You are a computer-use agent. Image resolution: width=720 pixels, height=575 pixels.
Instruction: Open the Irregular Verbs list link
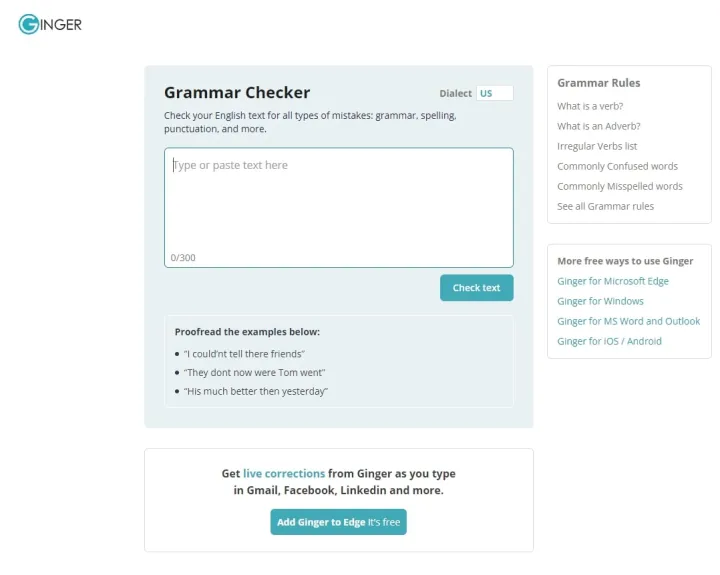point(597,146)
